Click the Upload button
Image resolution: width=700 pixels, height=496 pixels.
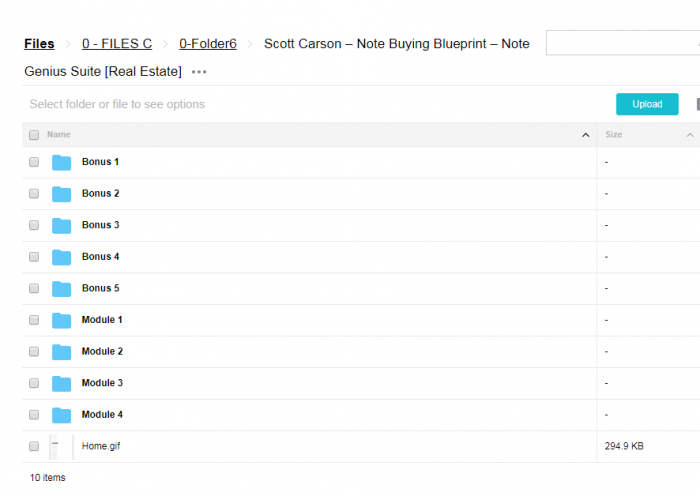click(647, 104)
